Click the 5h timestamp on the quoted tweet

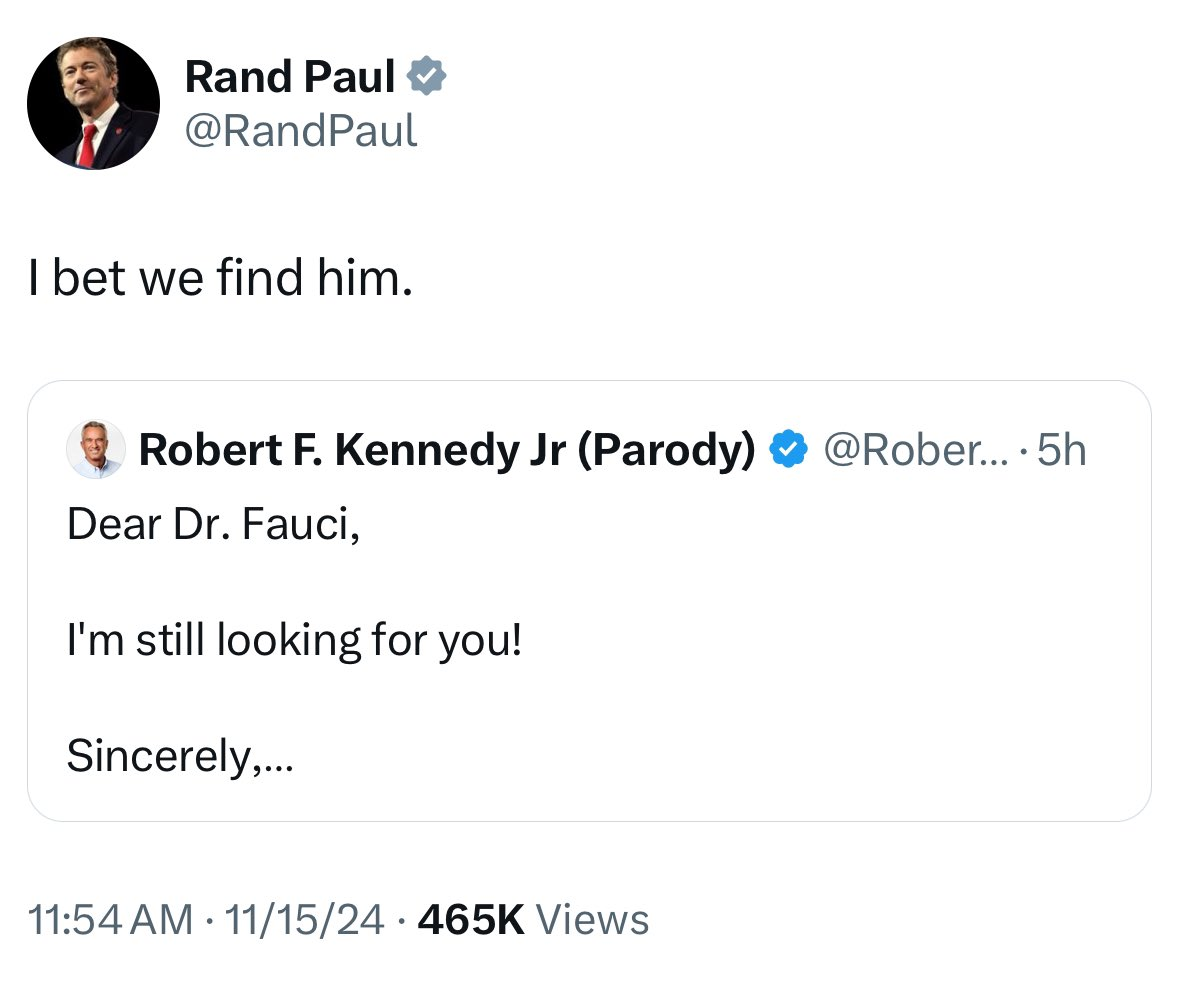coord(1063,451)
